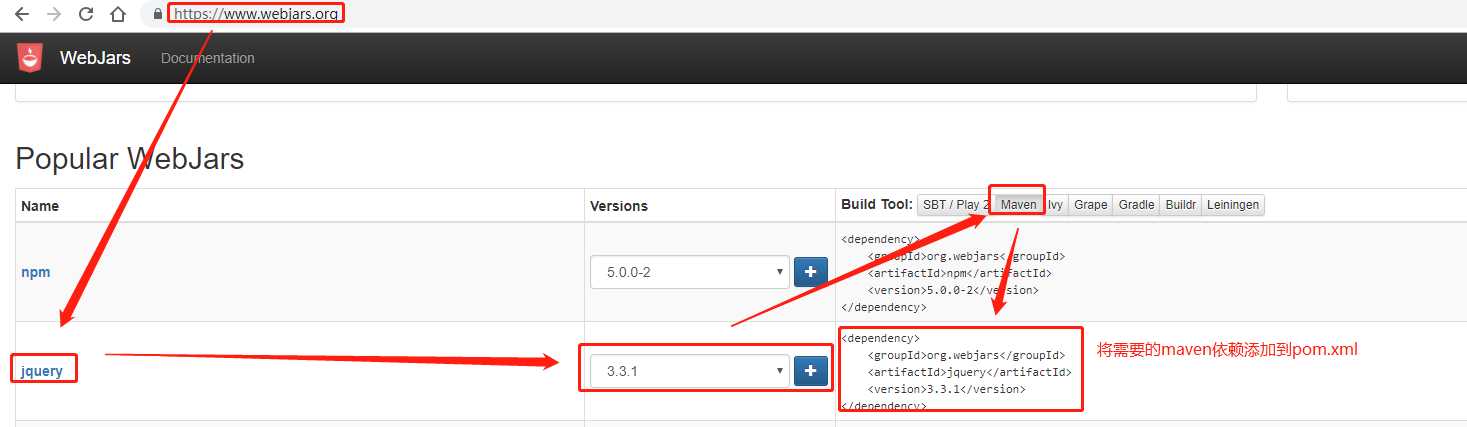
Task: Select the Grape build tool
Action: point(1090,205)
